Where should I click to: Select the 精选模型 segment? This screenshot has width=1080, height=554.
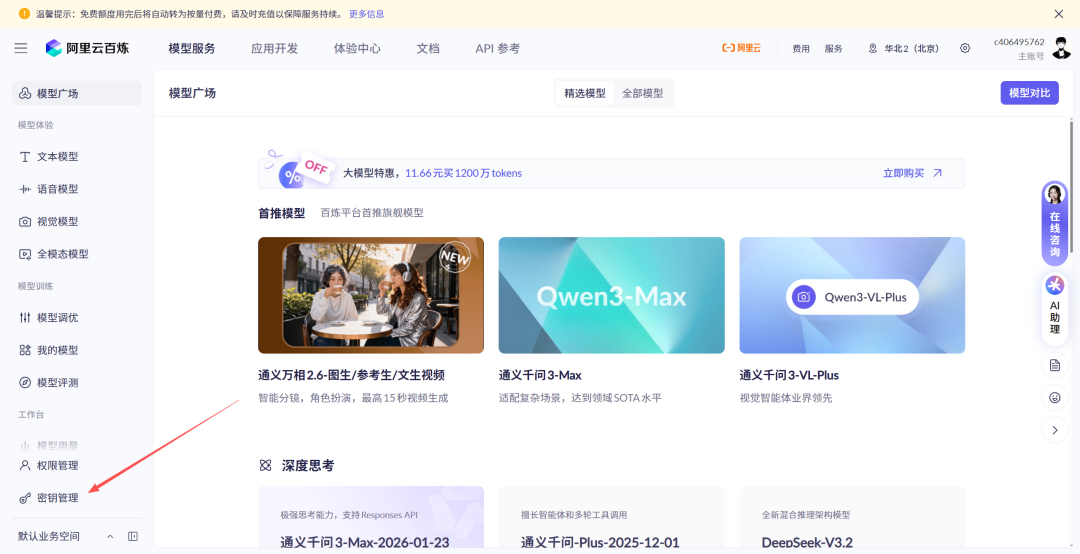pos(585,93)
